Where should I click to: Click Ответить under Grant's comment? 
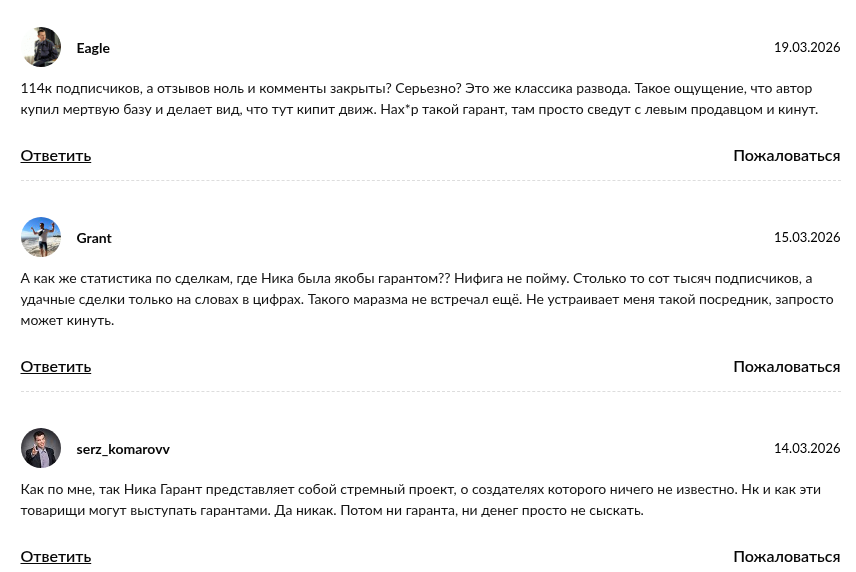pos(56,366)
